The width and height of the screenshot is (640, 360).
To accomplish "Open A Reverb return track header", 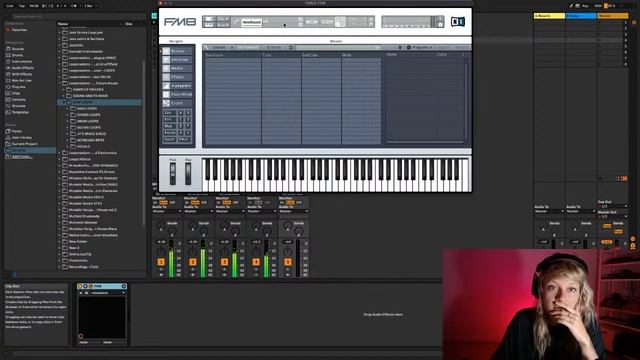I will (x=549, y=16).
